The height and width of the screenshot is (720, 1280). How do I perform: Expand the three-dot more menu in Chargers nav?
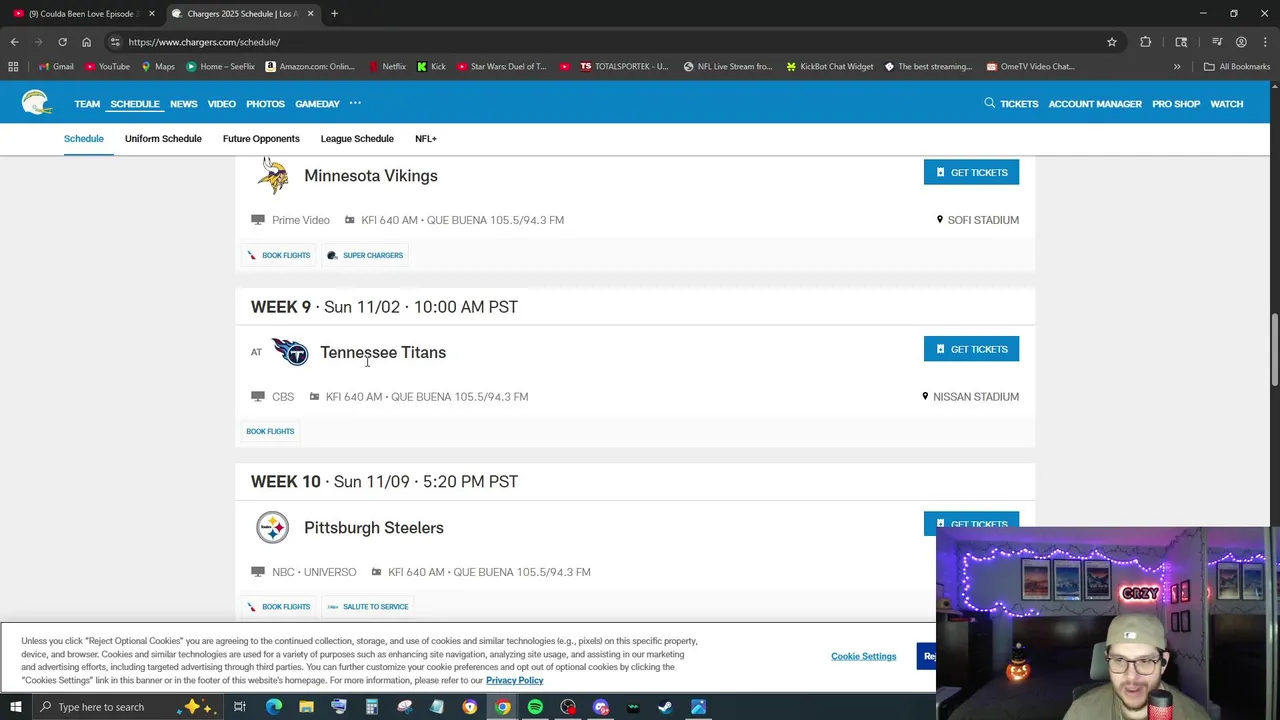coord(355,103)
